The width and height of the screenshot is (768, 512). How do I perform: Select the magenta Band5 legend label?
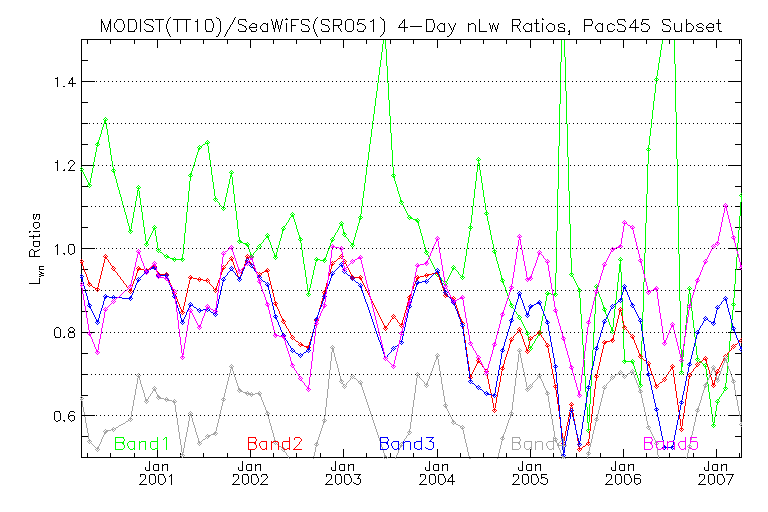[671, 444]
